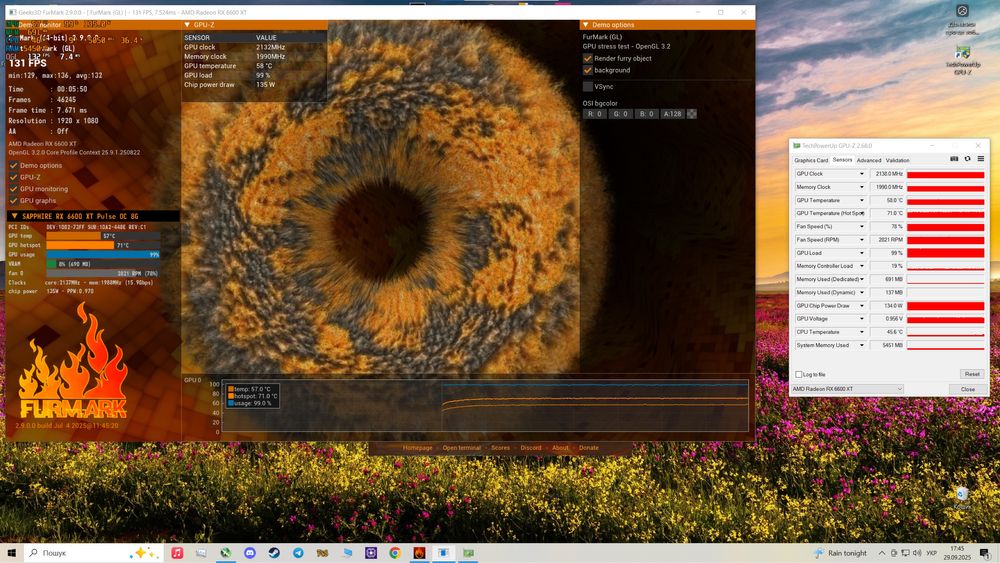This screenshot has width=1000, height=563.
Task: Switch input language via УКР indicator
Action: tap(931, 553)
